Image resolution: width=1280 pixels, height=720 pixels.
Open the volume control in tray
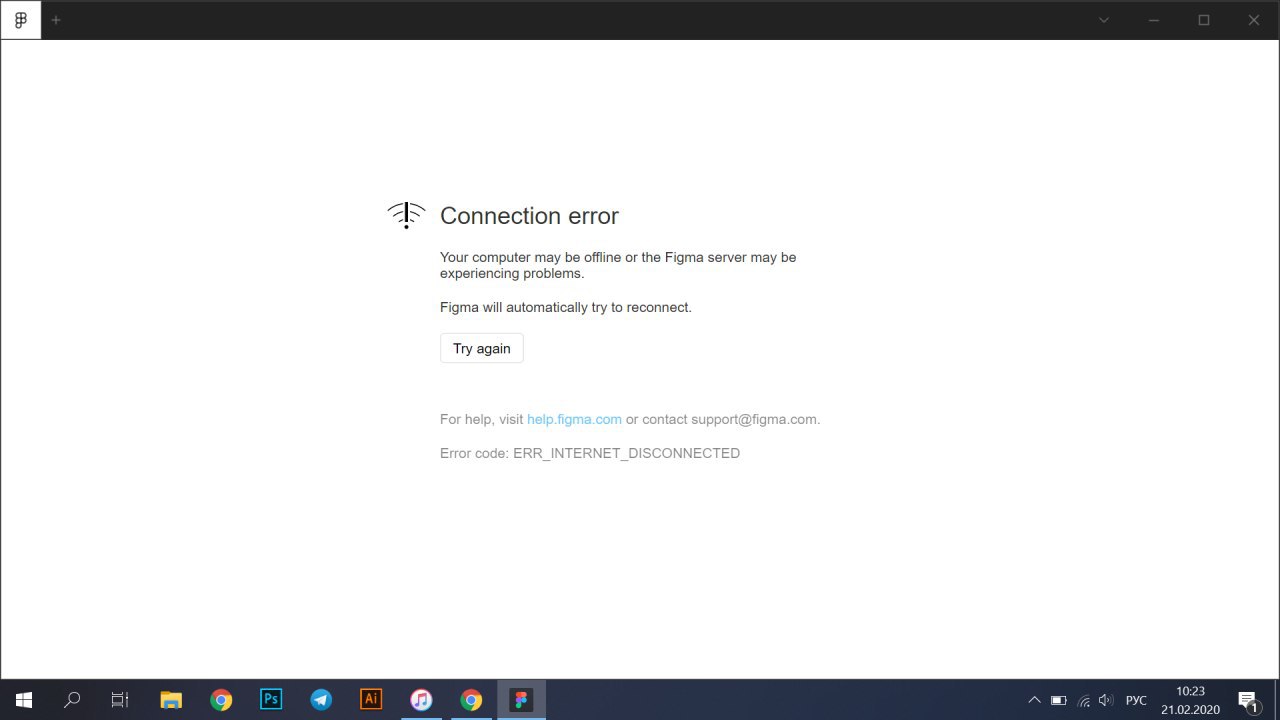1106,701
